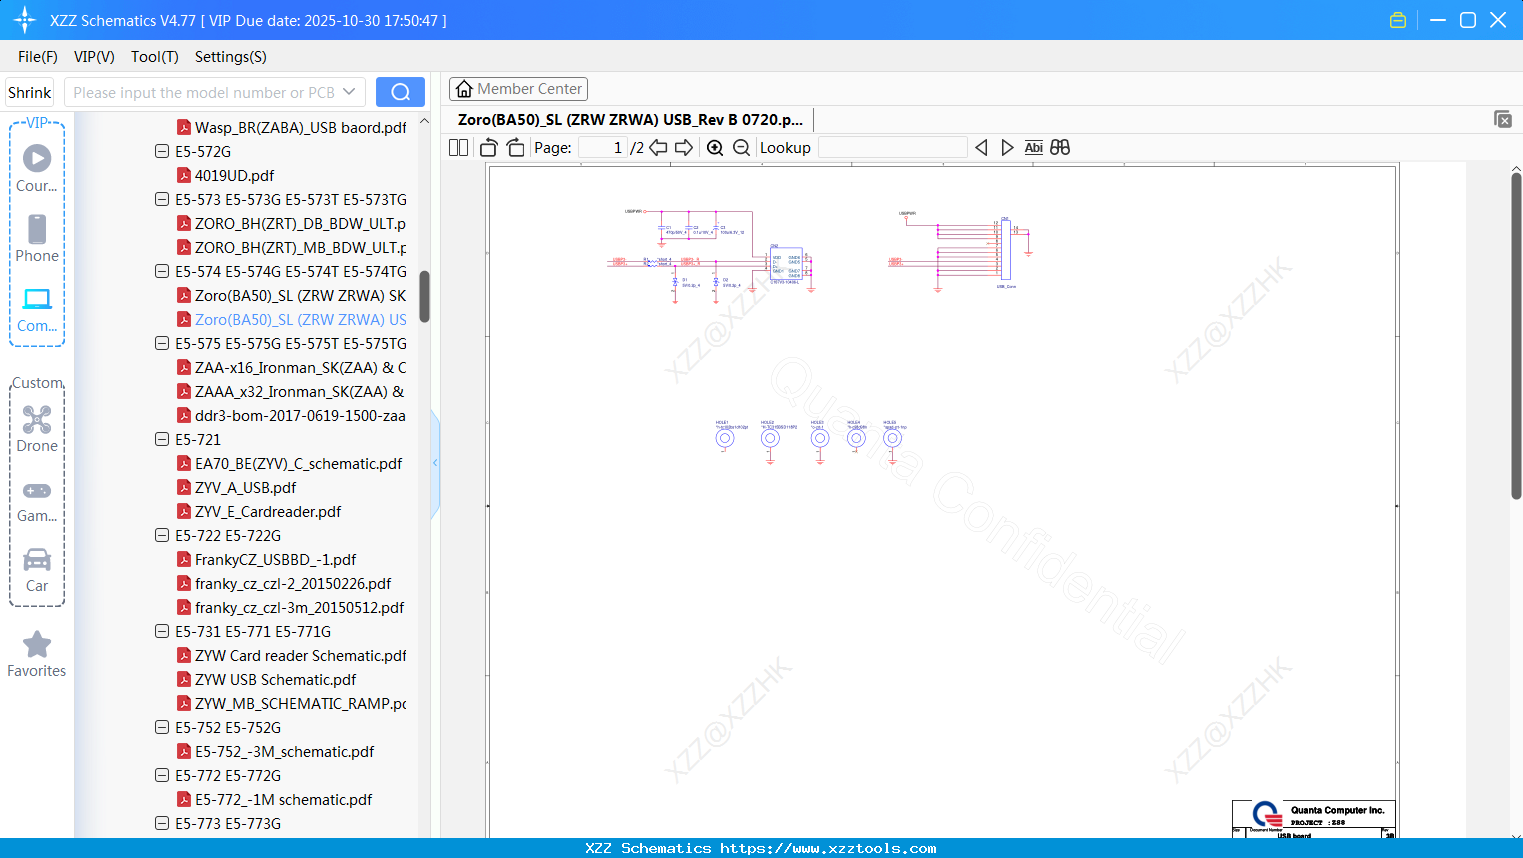The width and height of the screenshot is (1523, 858).
Task: Rotate the page clockwise
Action: tap(516, 148)
